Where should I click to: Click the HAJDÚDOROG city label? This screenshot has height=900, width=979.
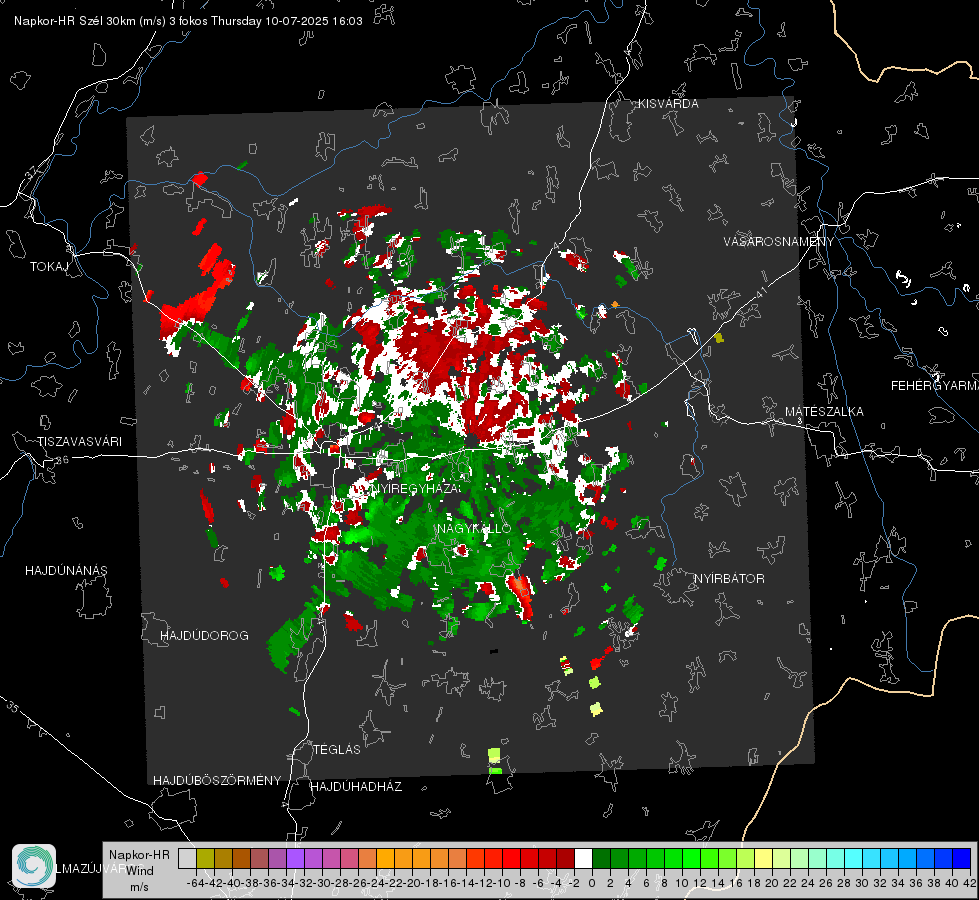(204, 636)
